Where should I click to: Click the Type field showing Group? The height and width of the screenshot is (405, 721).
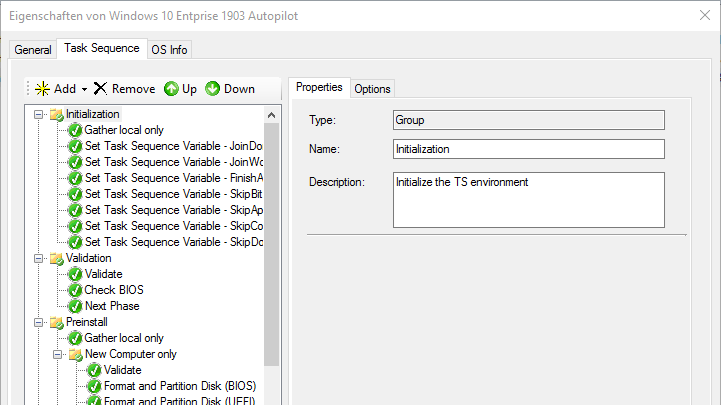(529, 120)
